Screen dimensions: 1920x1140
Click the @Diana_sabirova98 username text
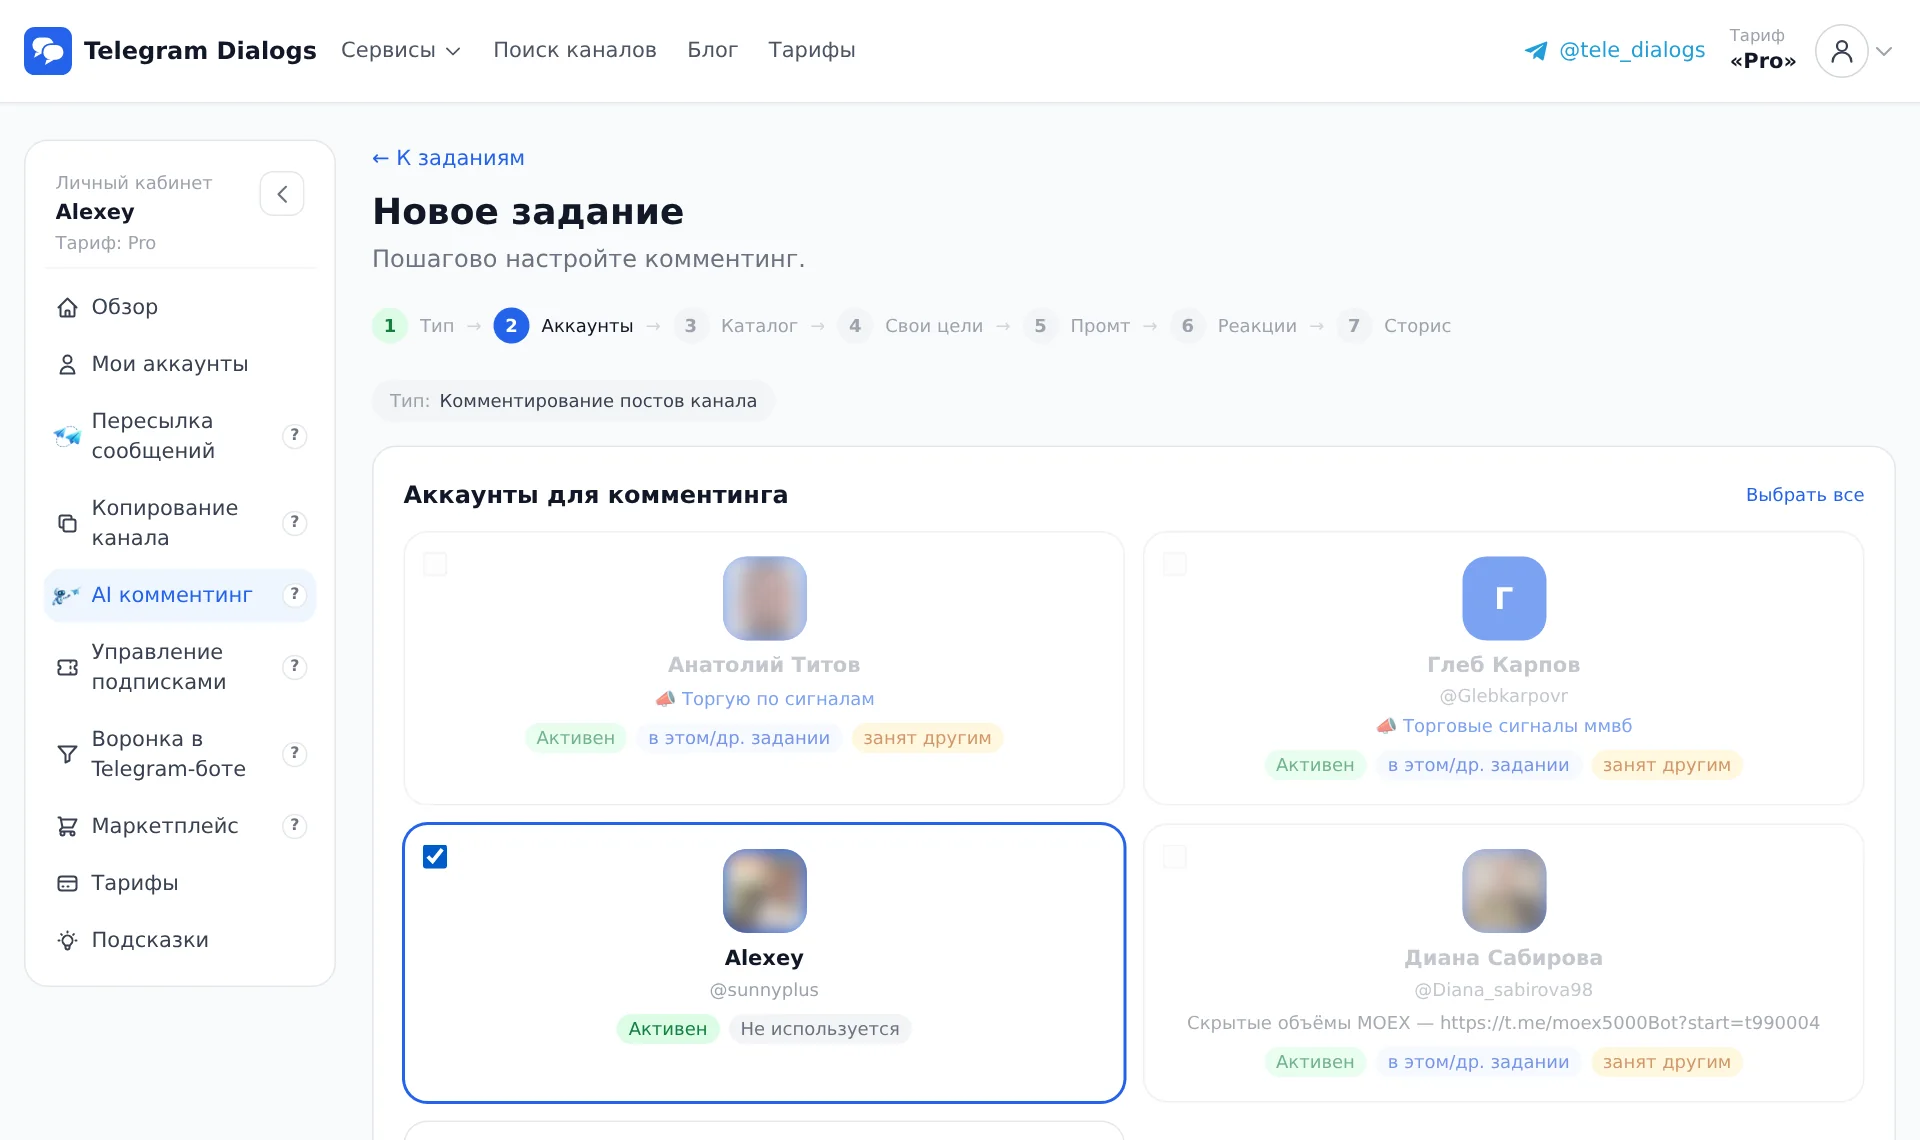1503,990
